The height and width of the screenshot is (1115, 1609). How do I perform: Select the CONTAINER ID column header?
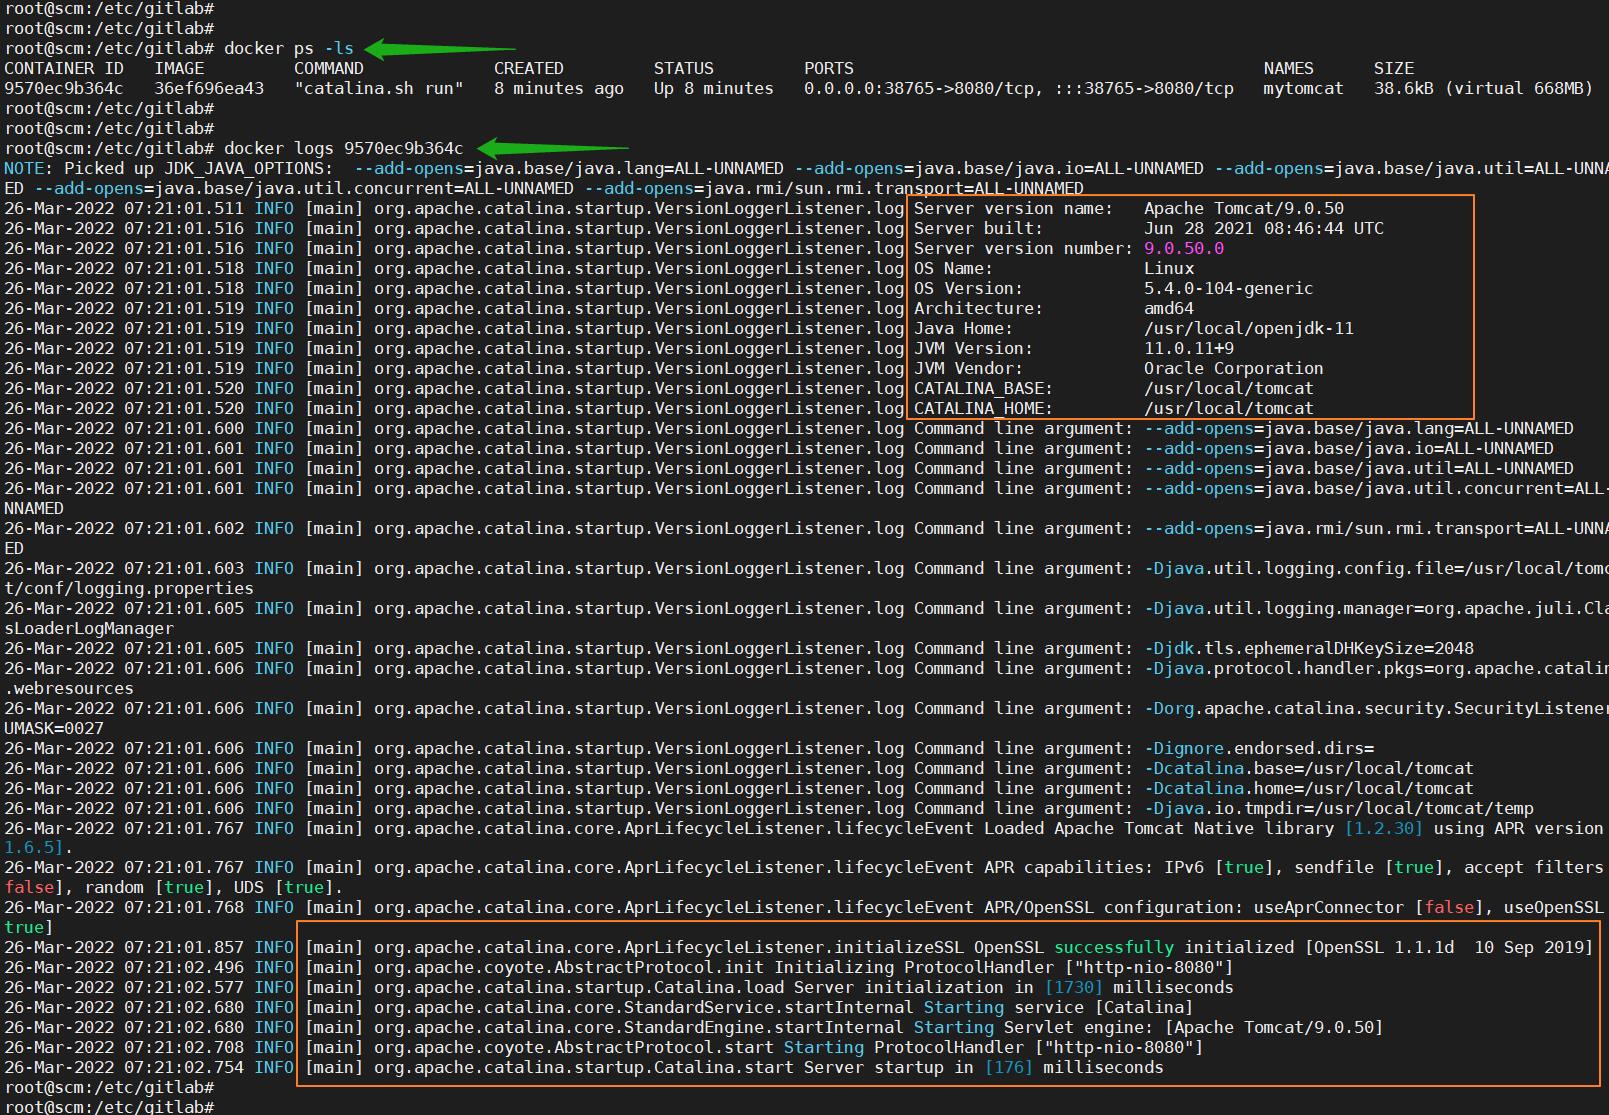[64, 68]
